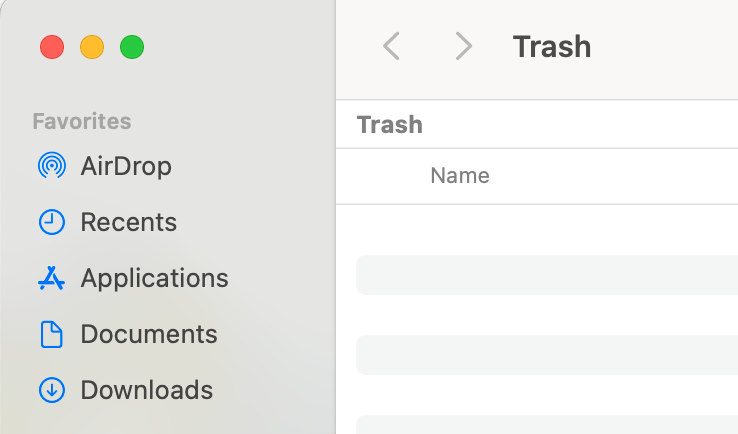The image size is (738, 434).
Task: Minimize the window using the yellow button
Action: [x=92, y=47]
